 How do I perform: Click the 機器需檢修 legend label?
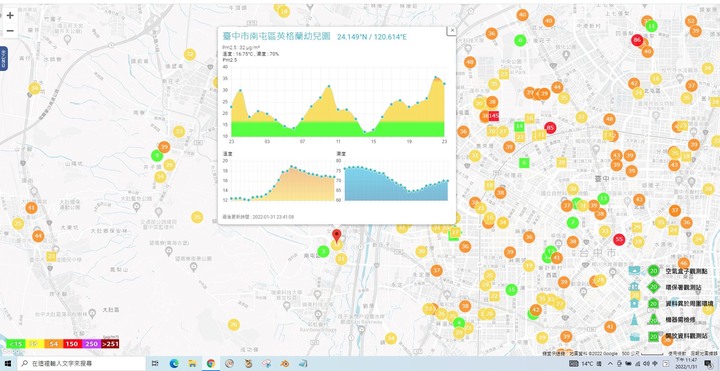coord(681,320)
